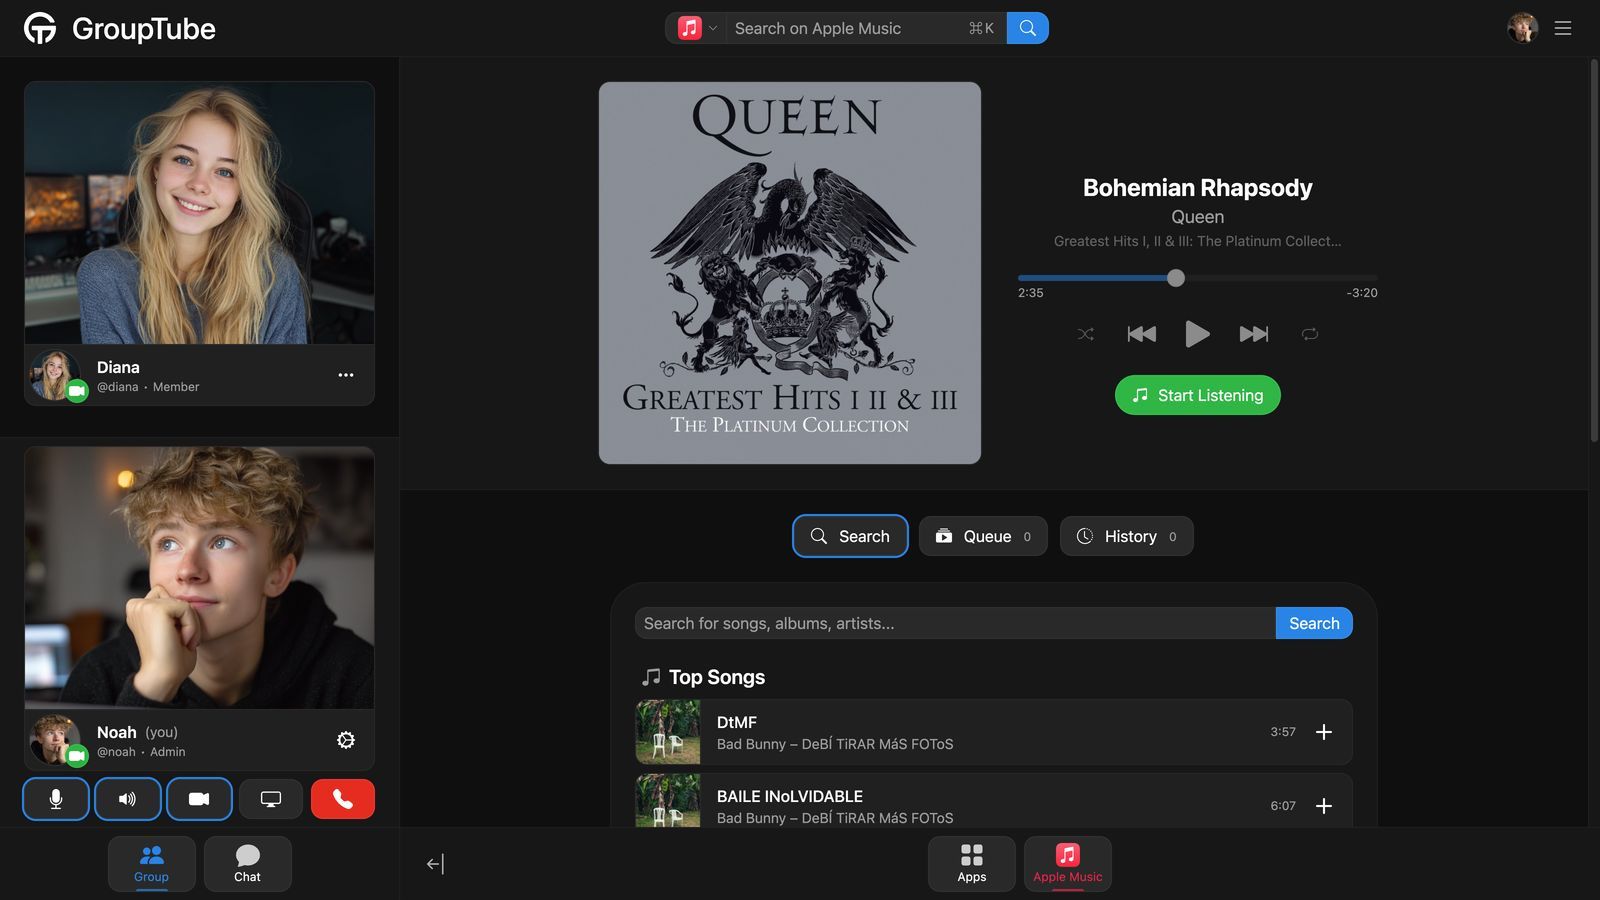This screenshot has height=900, width=1600.
Task: Click the song progress slider handle
Action: [x=1176, y=278]
